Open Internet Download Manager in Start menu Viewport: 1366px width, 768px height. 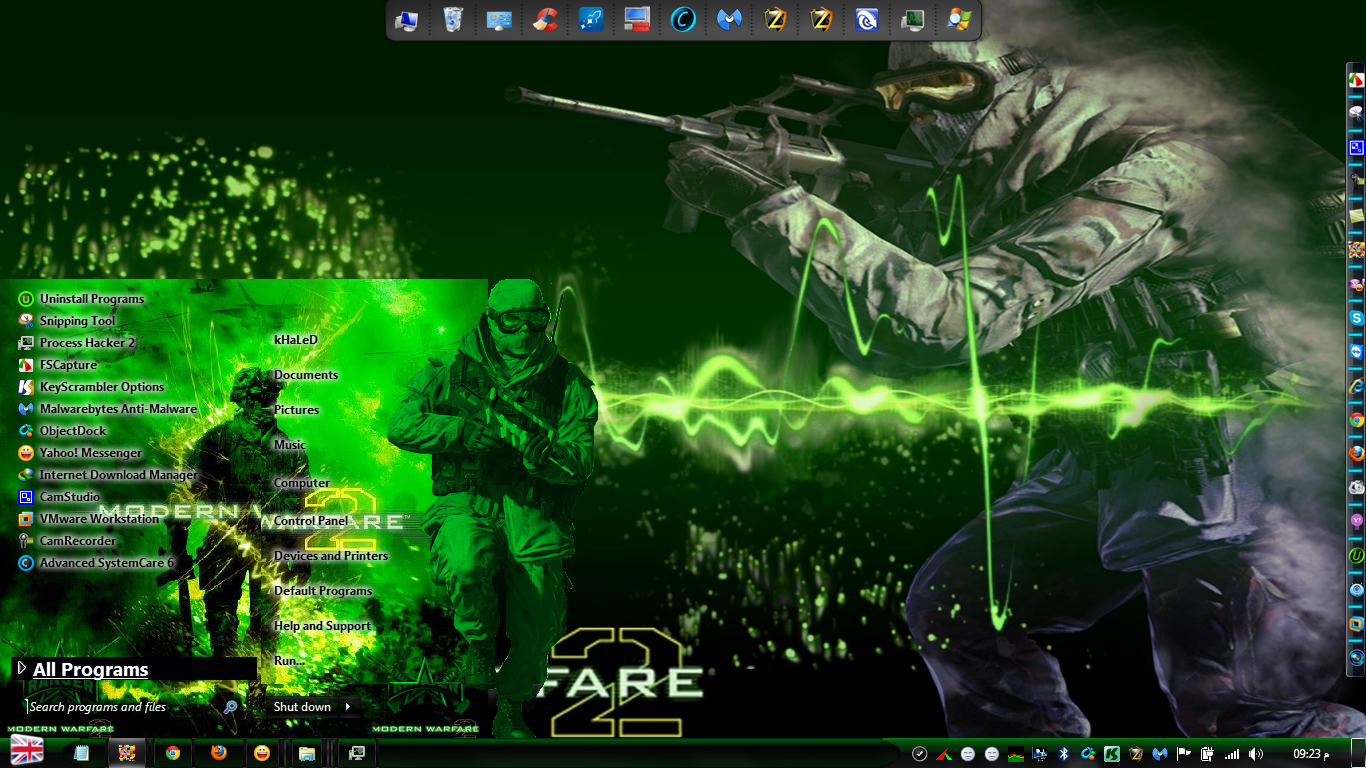click(x=108, y=475)
